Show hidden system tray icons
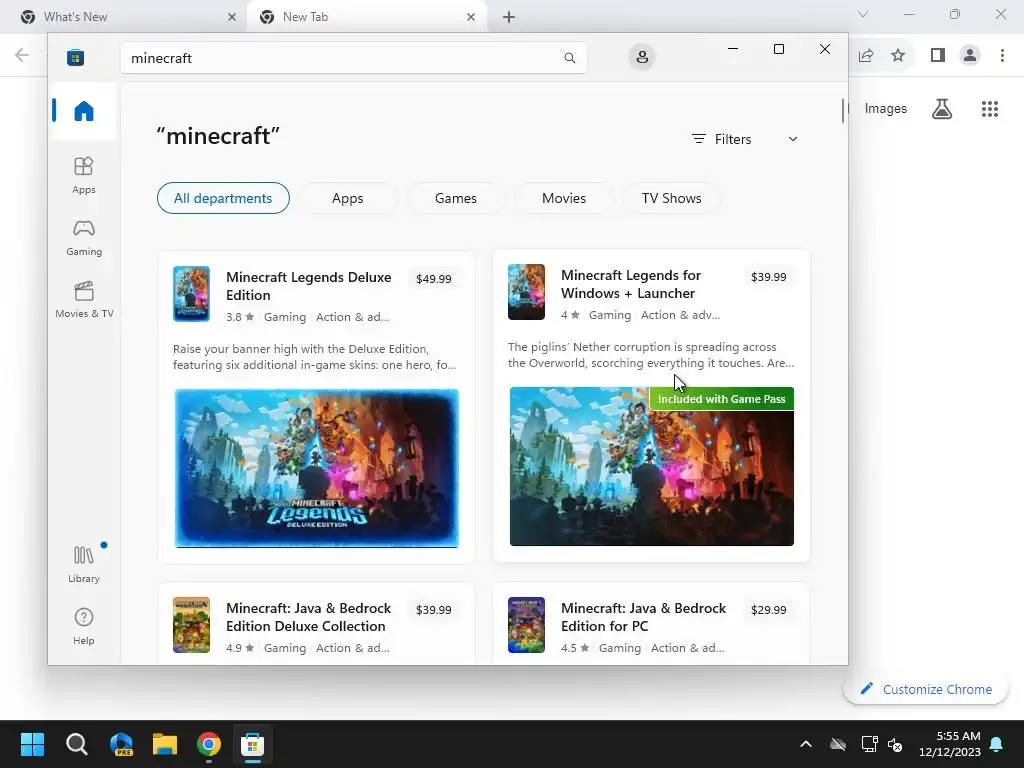1024x768 pixels. [806, 744]
